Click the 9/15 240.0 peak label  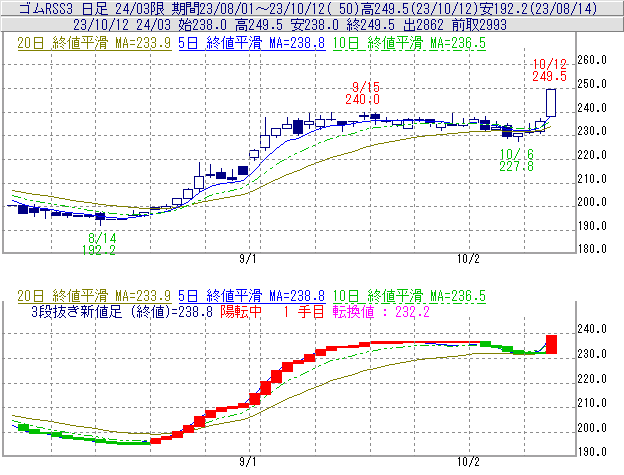pyautogui.click(x=363, y=93)
